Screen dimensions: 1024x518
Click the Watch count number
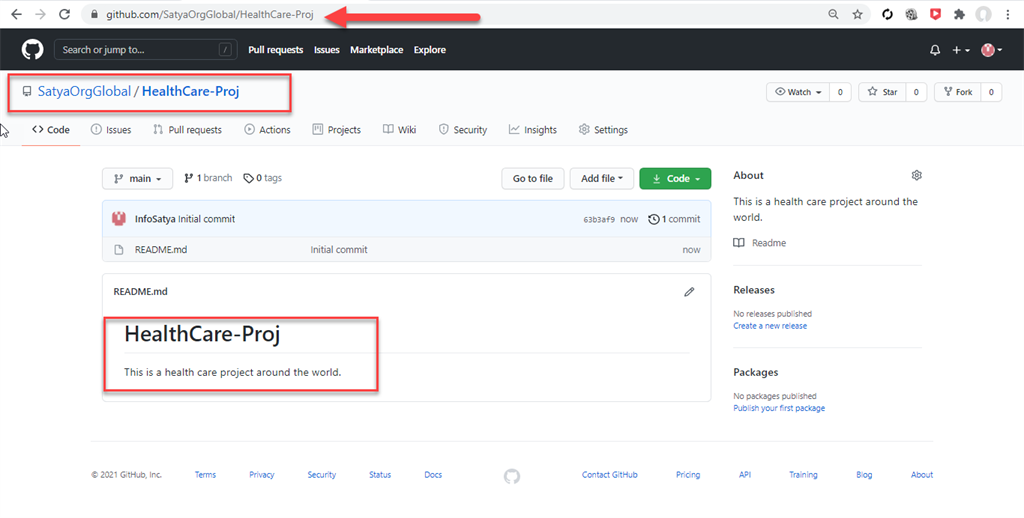pos(840,92)
